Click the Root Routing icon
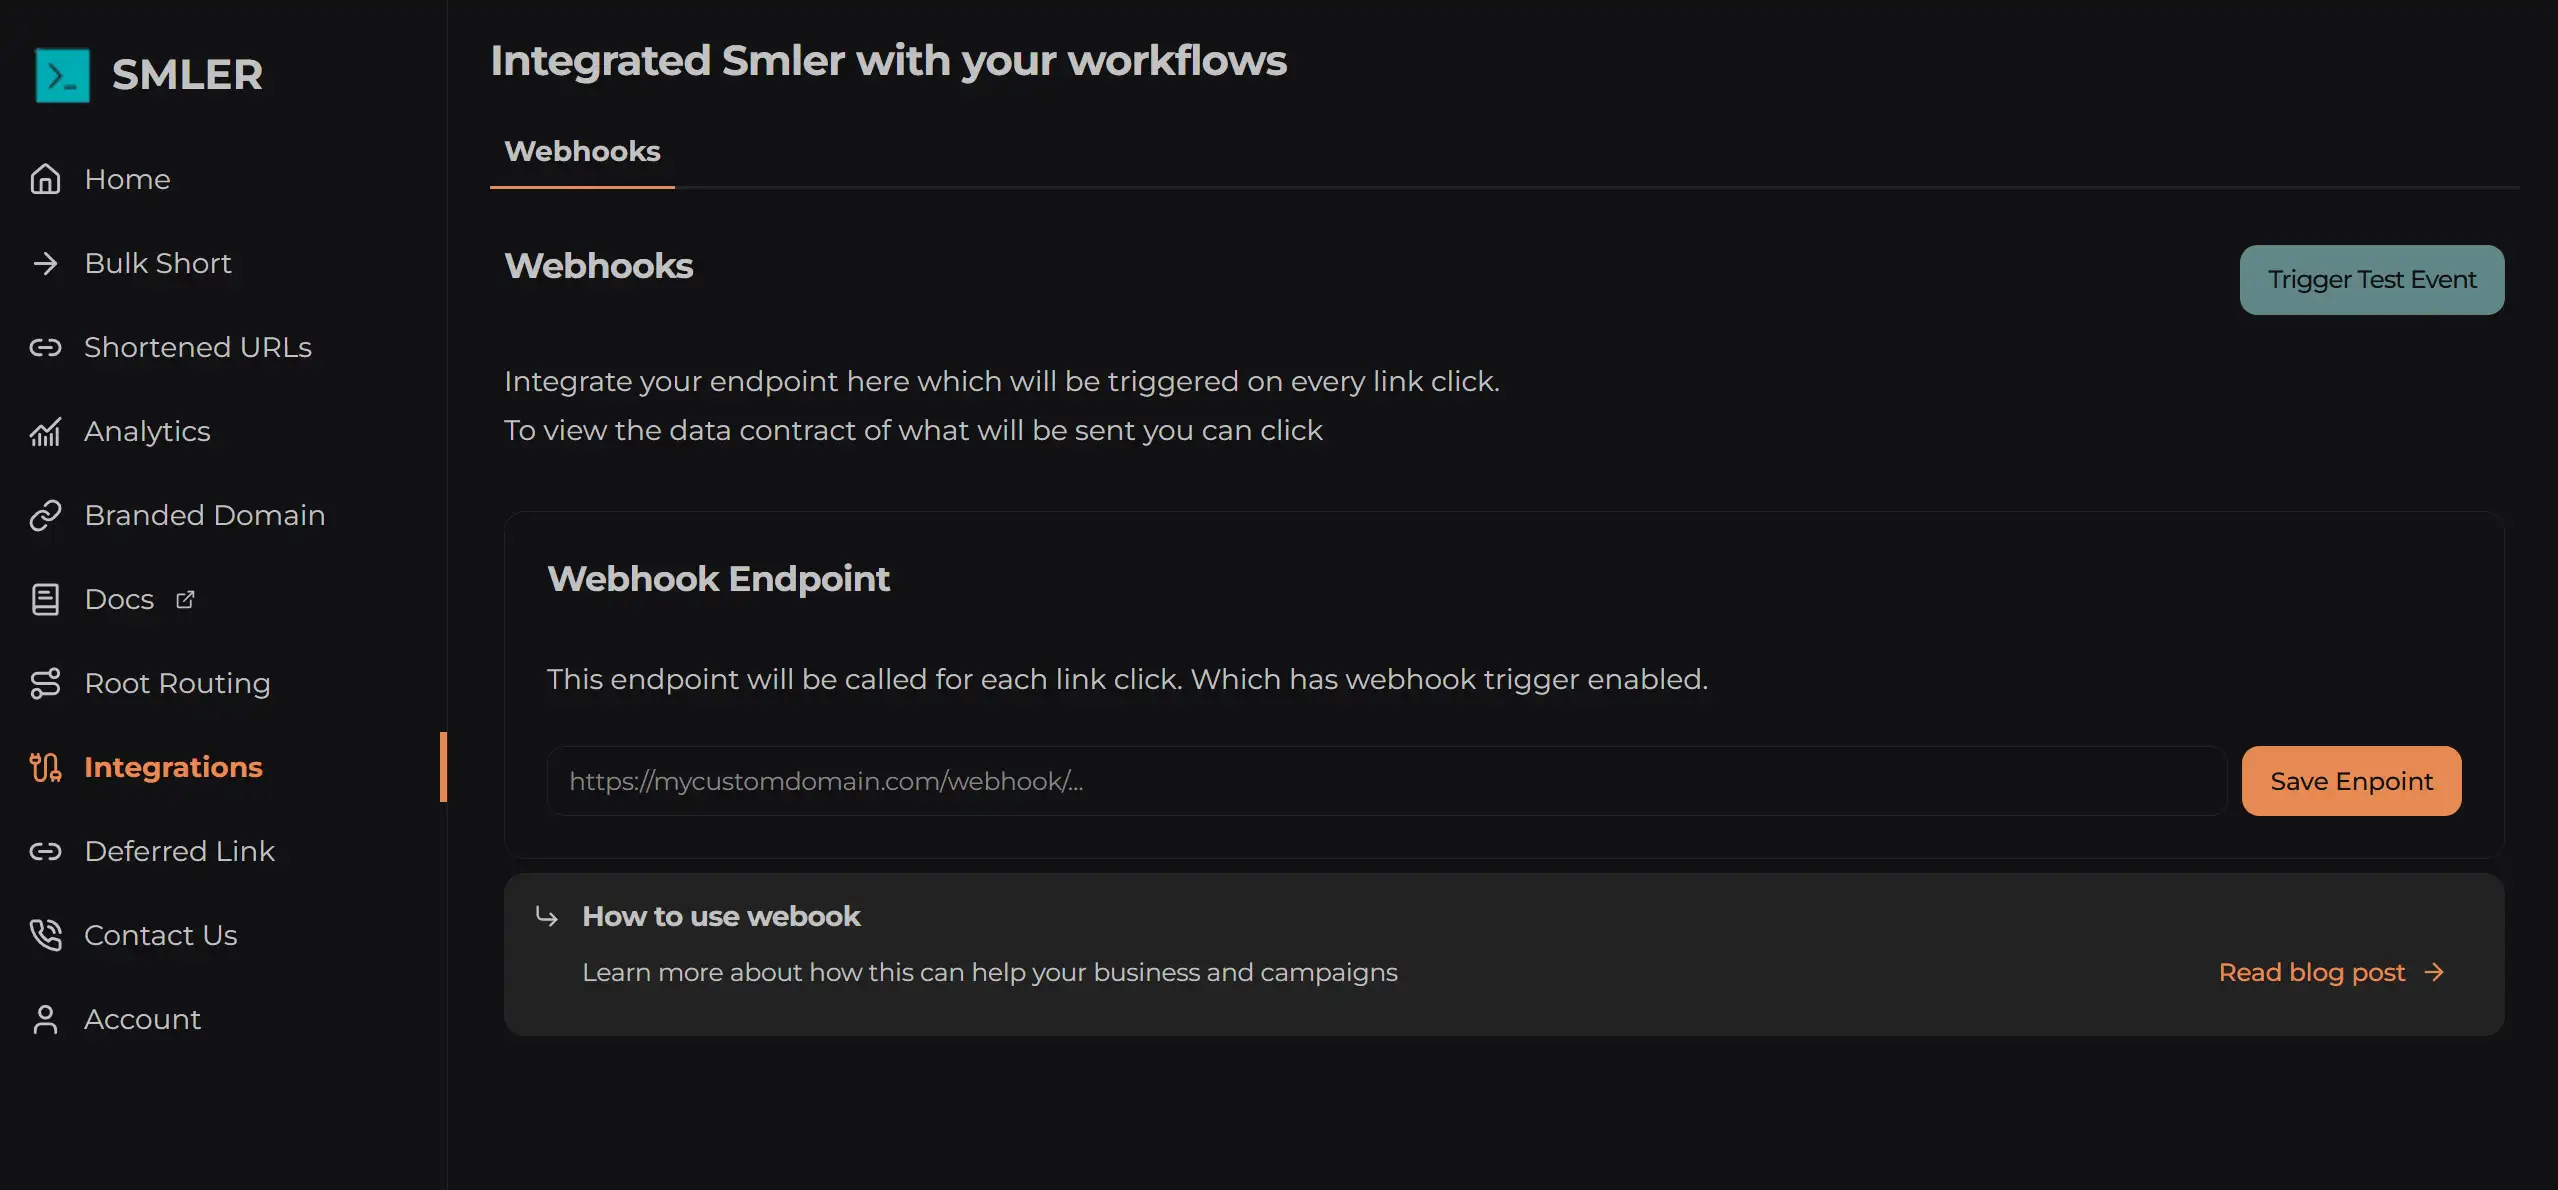 coord(45,683)
